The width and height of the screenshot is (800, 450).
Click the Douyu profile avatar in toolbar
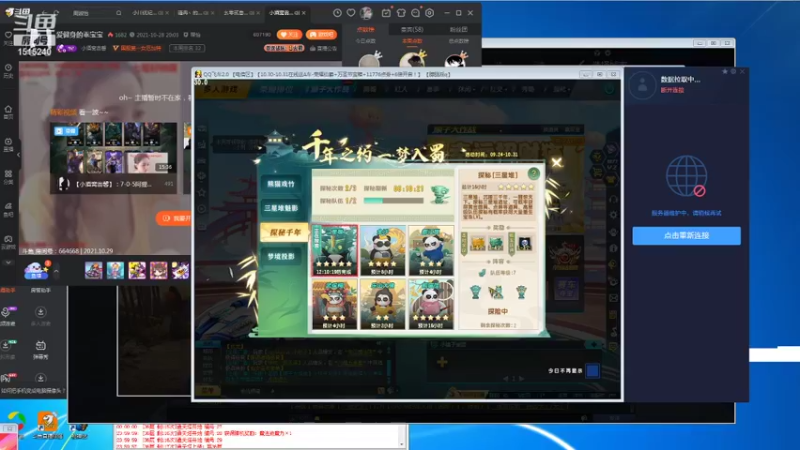(366, 13)
